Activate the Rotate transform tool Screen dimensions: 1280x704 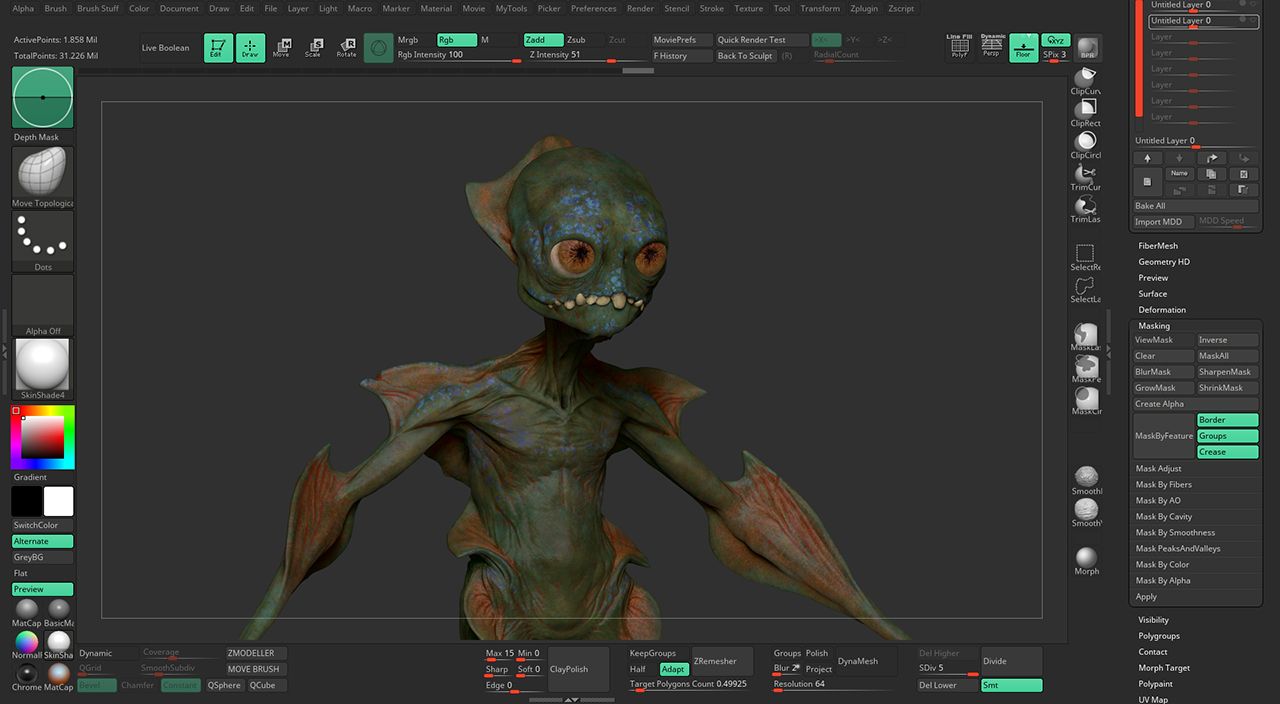(346, 47)
